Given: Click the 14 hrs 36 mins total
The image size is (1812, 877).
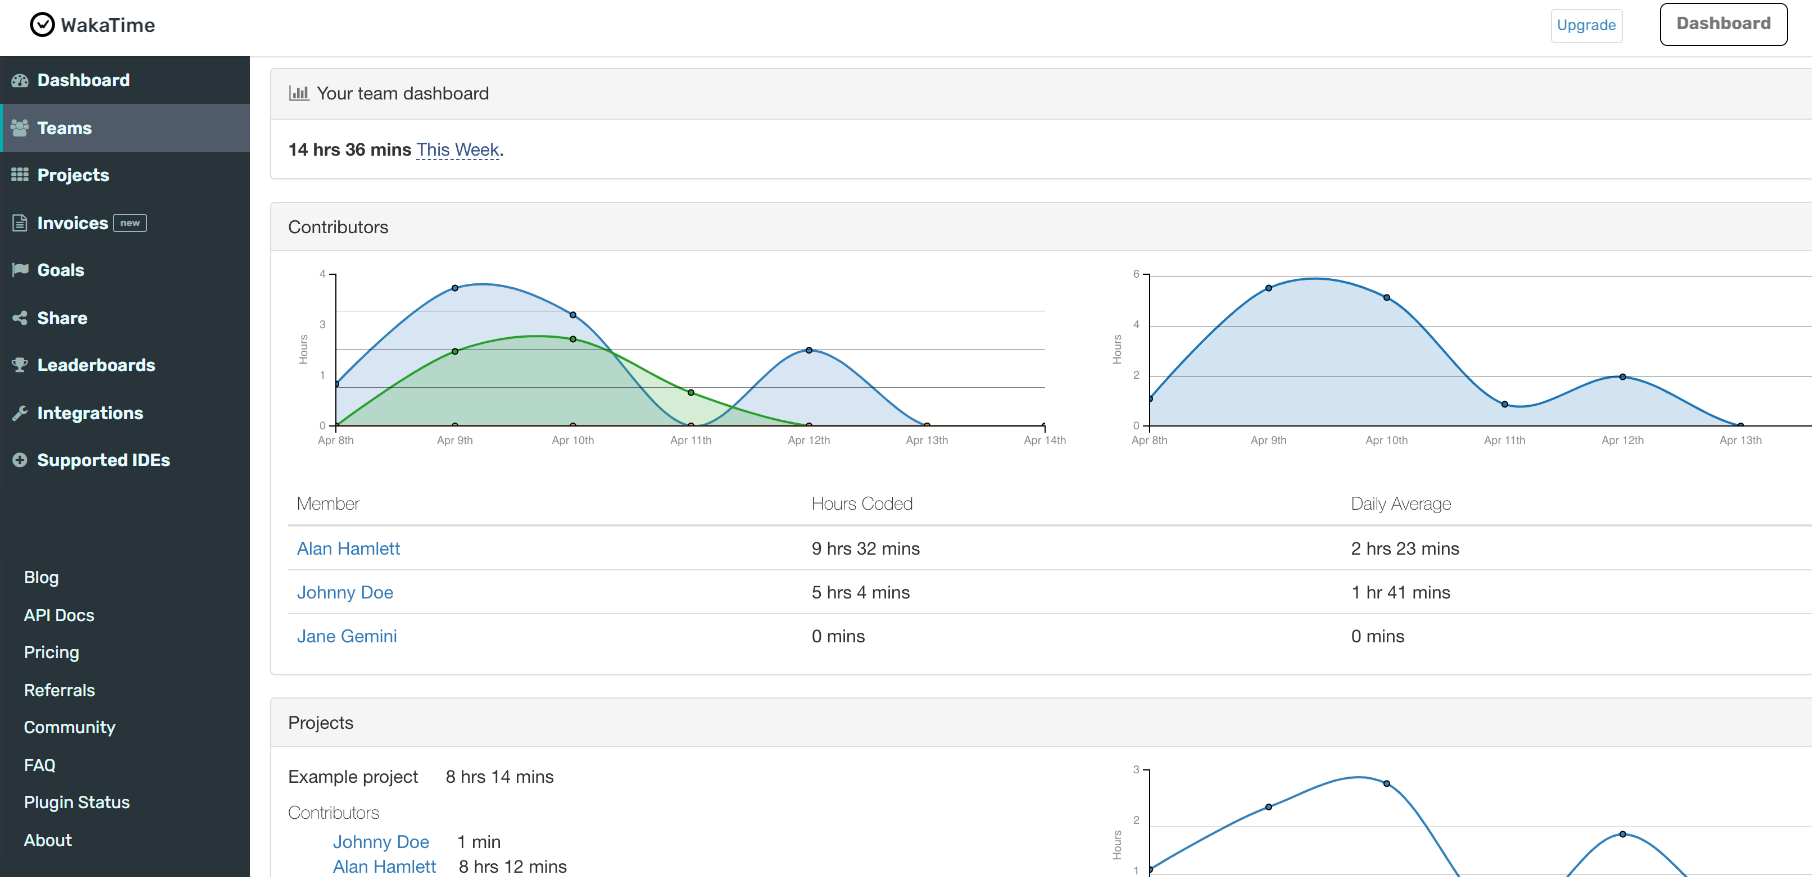Looking at the screenshot, I should 350,150.
